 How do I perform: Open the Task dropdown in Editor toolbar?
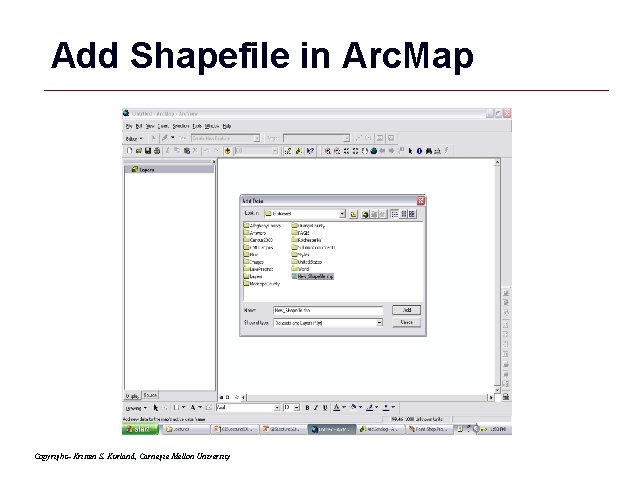[256, 138]
